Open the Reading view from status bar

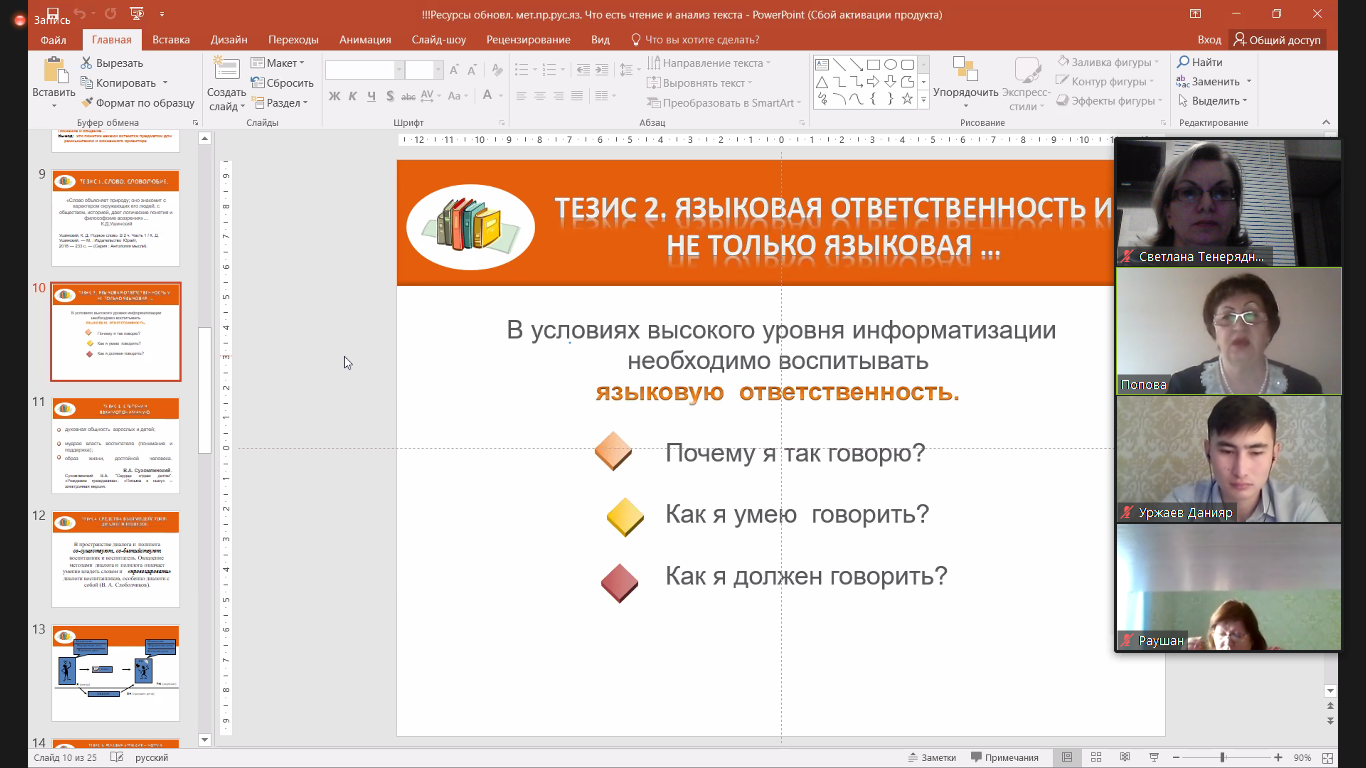point(1126,757)
